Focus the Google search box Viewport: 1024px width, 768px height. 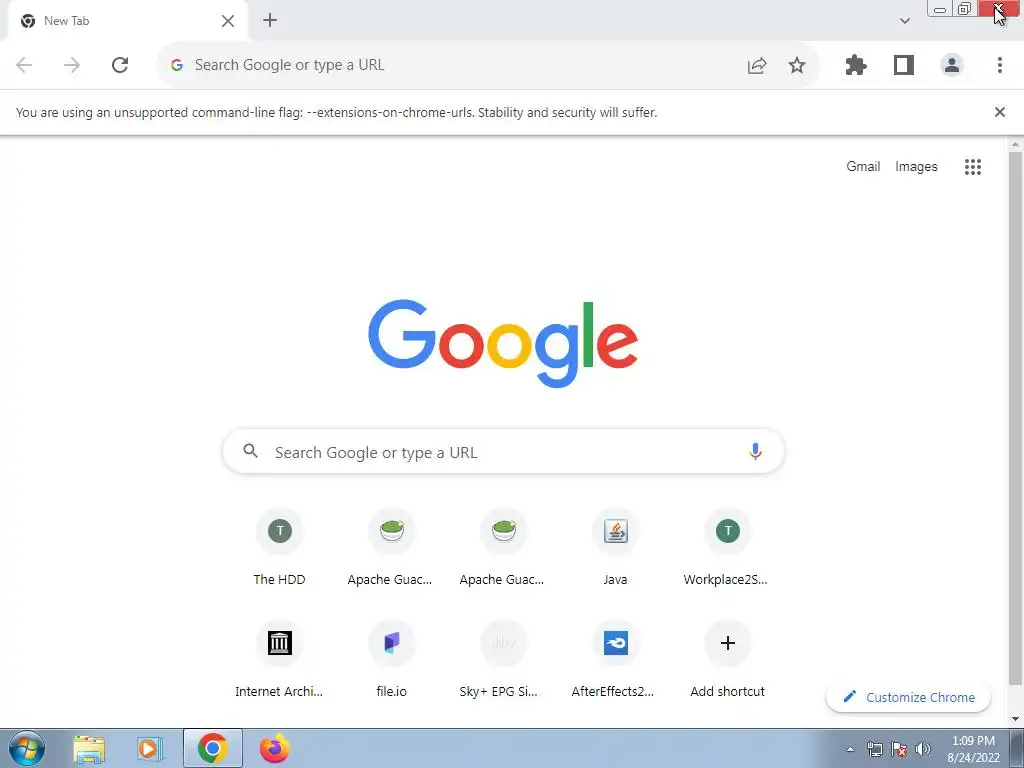point(503,452)
